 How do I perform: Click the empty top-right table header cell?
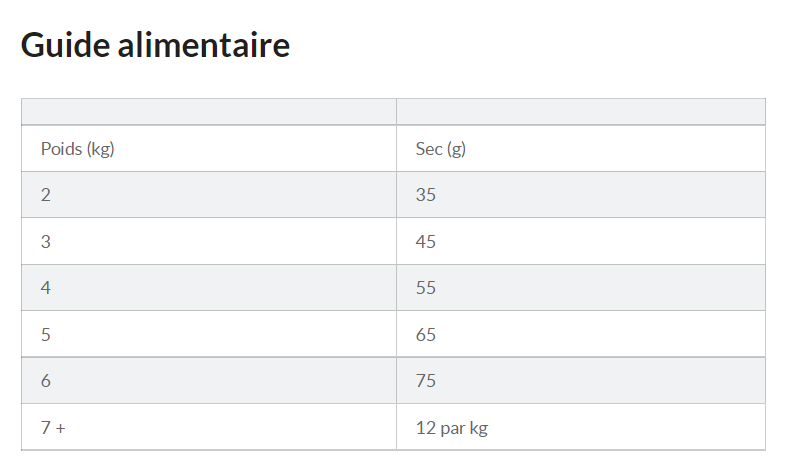(x=580, y=112)
